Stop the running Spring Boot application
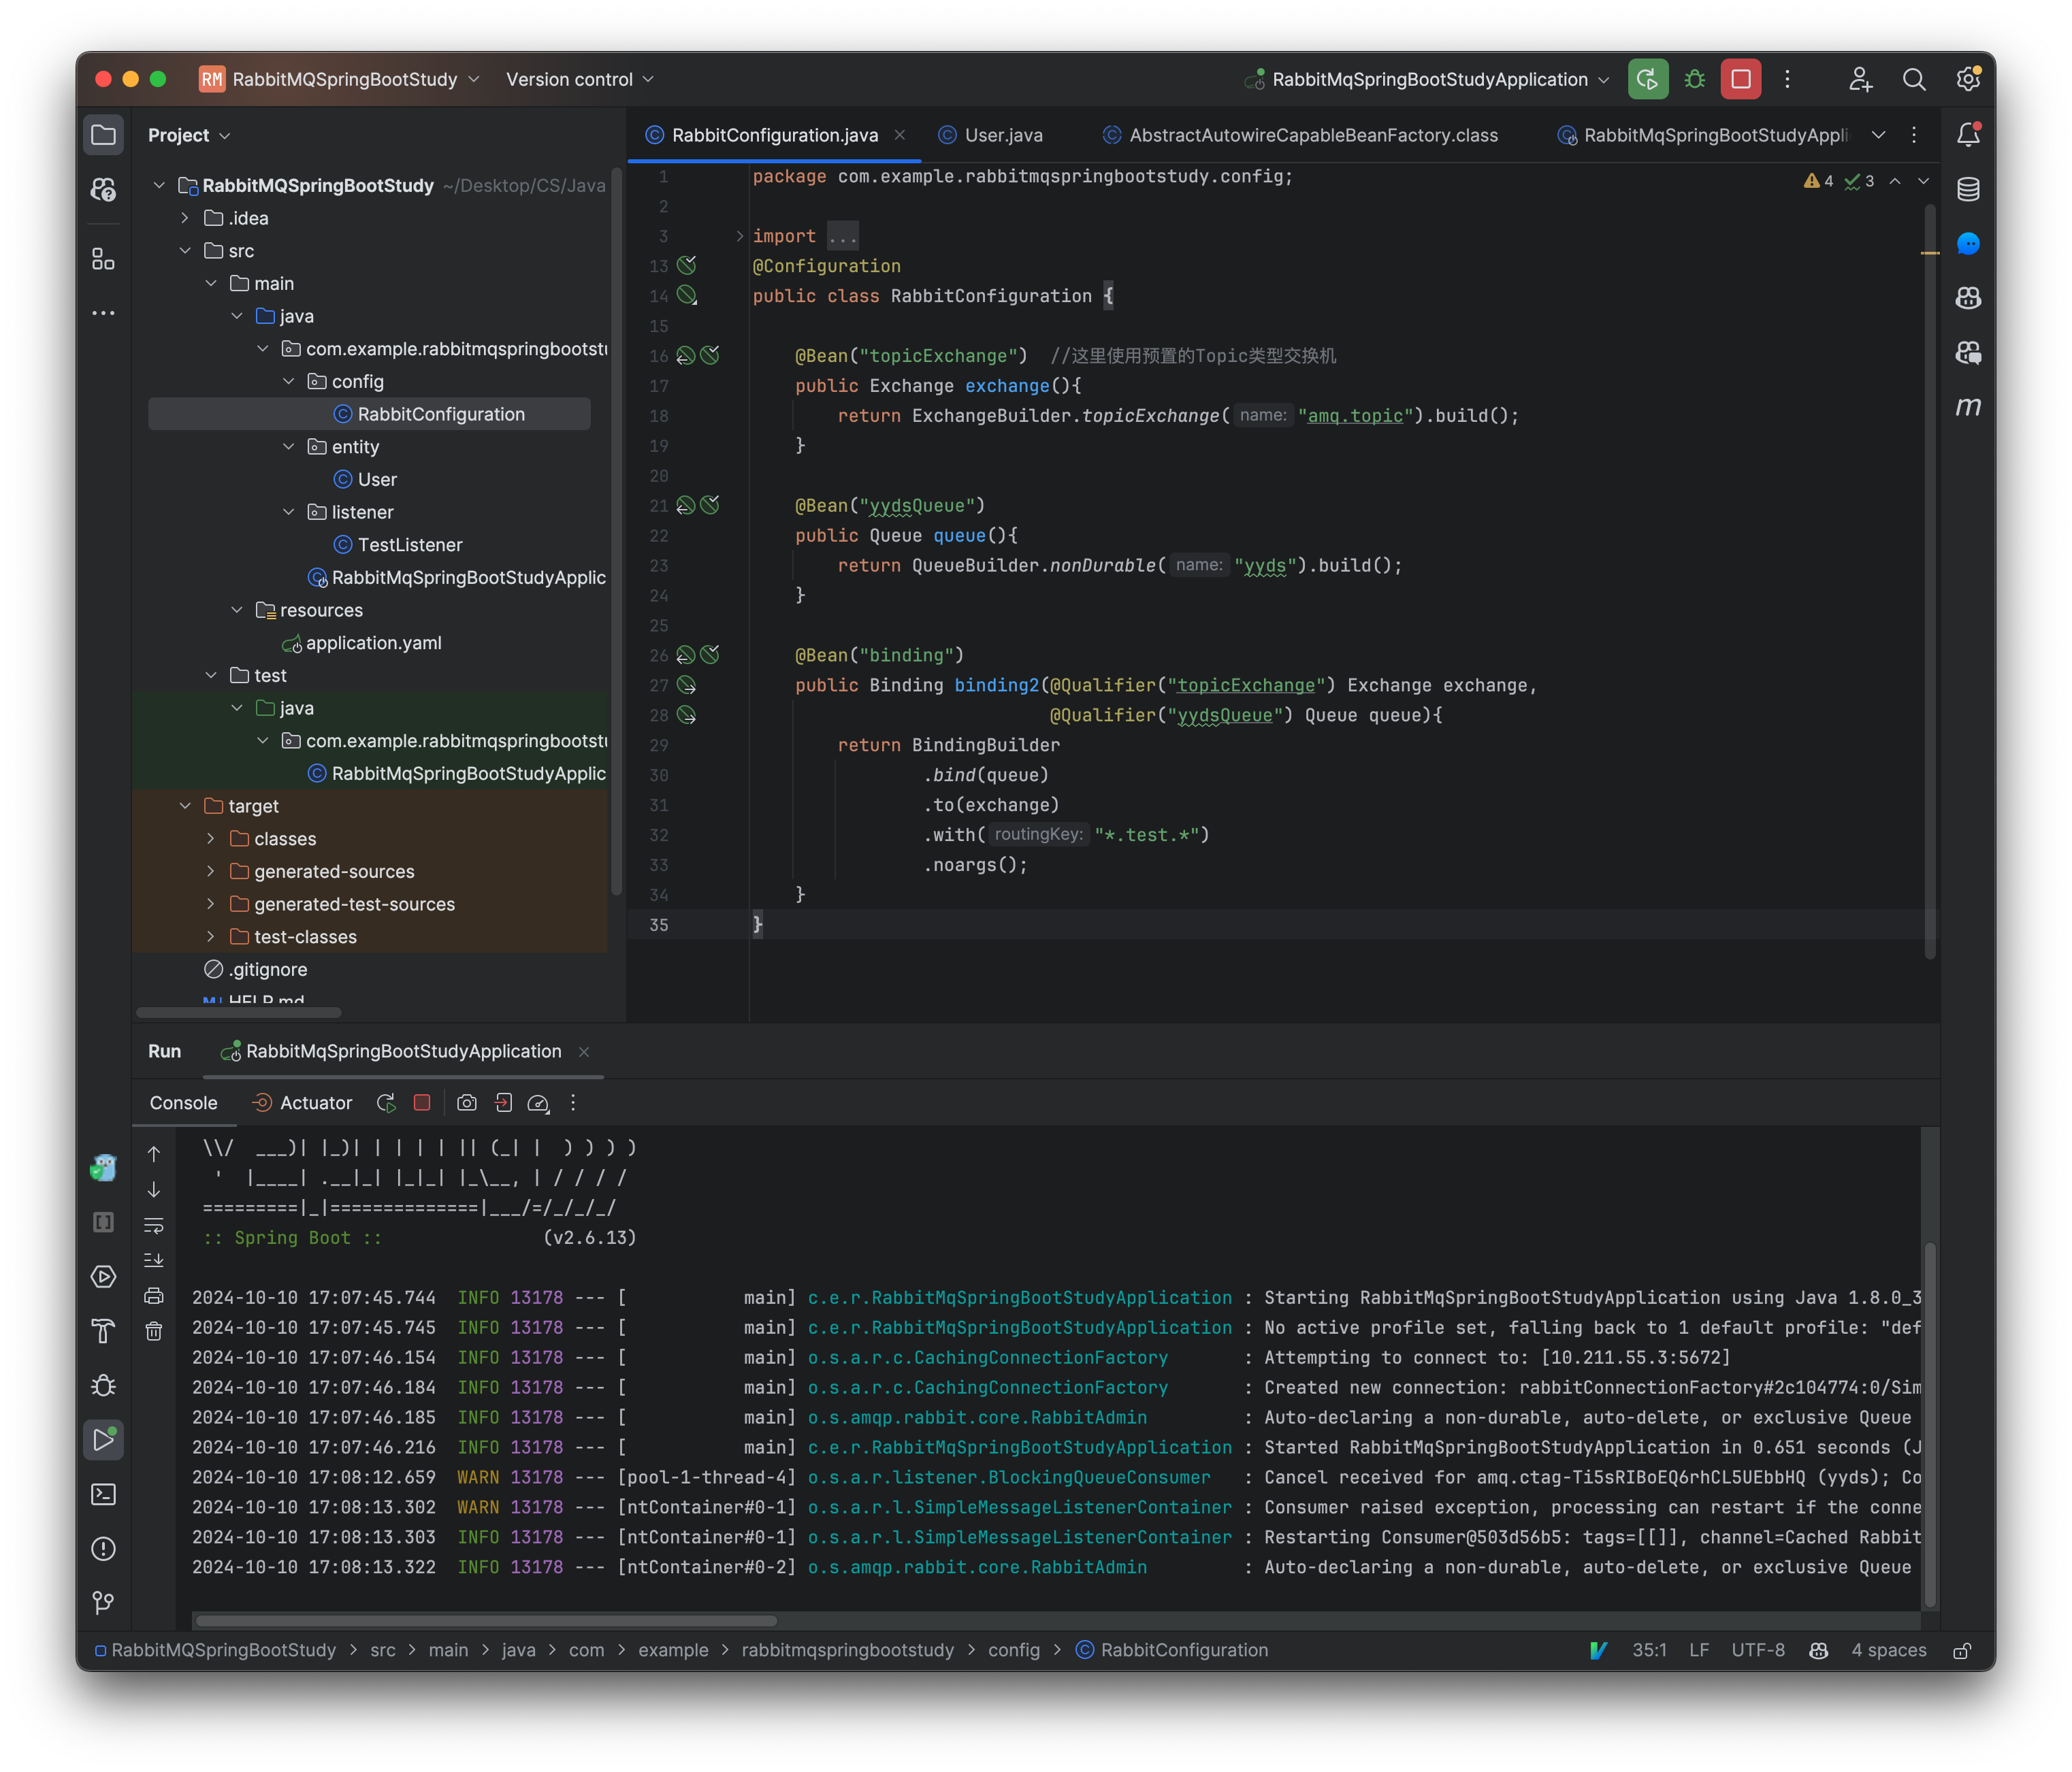Screen dimensions: 2072x1772 [x=422, y=1103]
